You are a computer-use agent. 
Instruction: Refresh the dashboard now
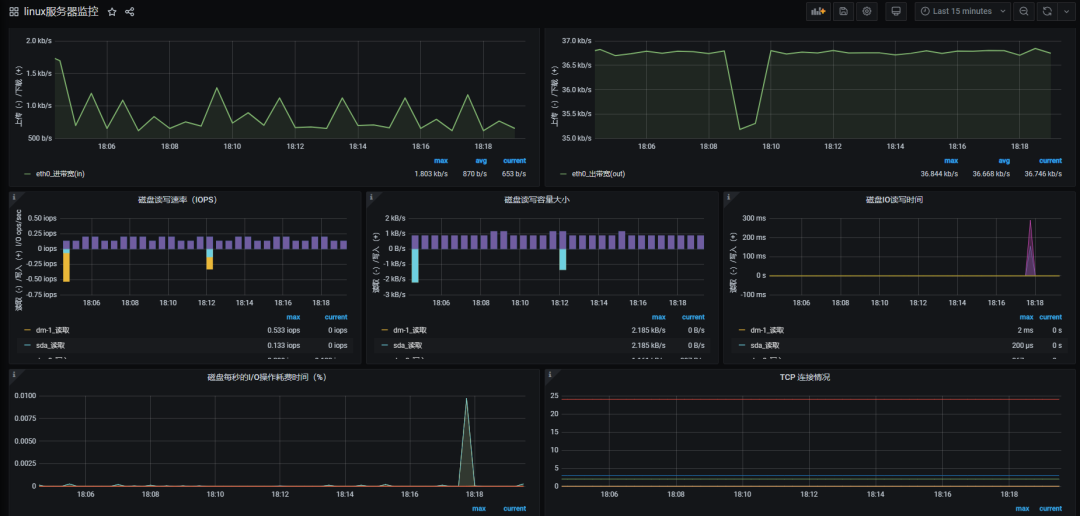tap(1047, 11)
